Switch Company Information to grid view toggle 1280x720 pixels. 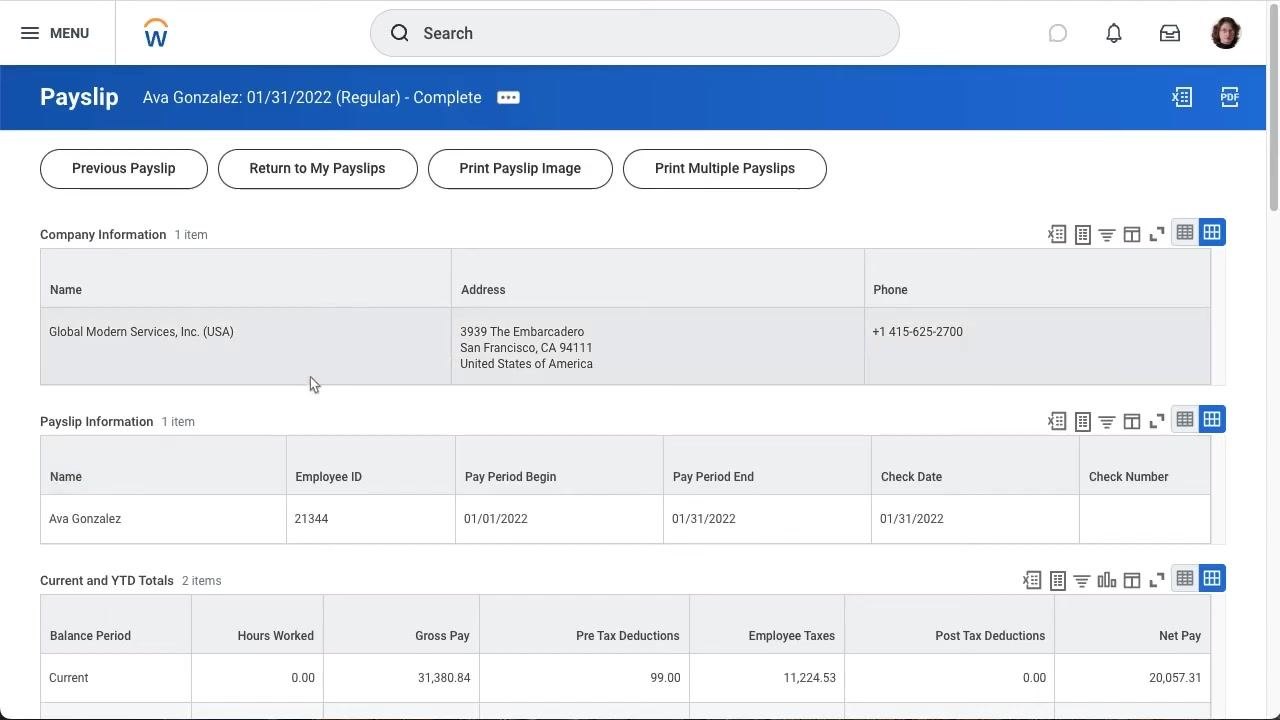[x=1212, y=232]
